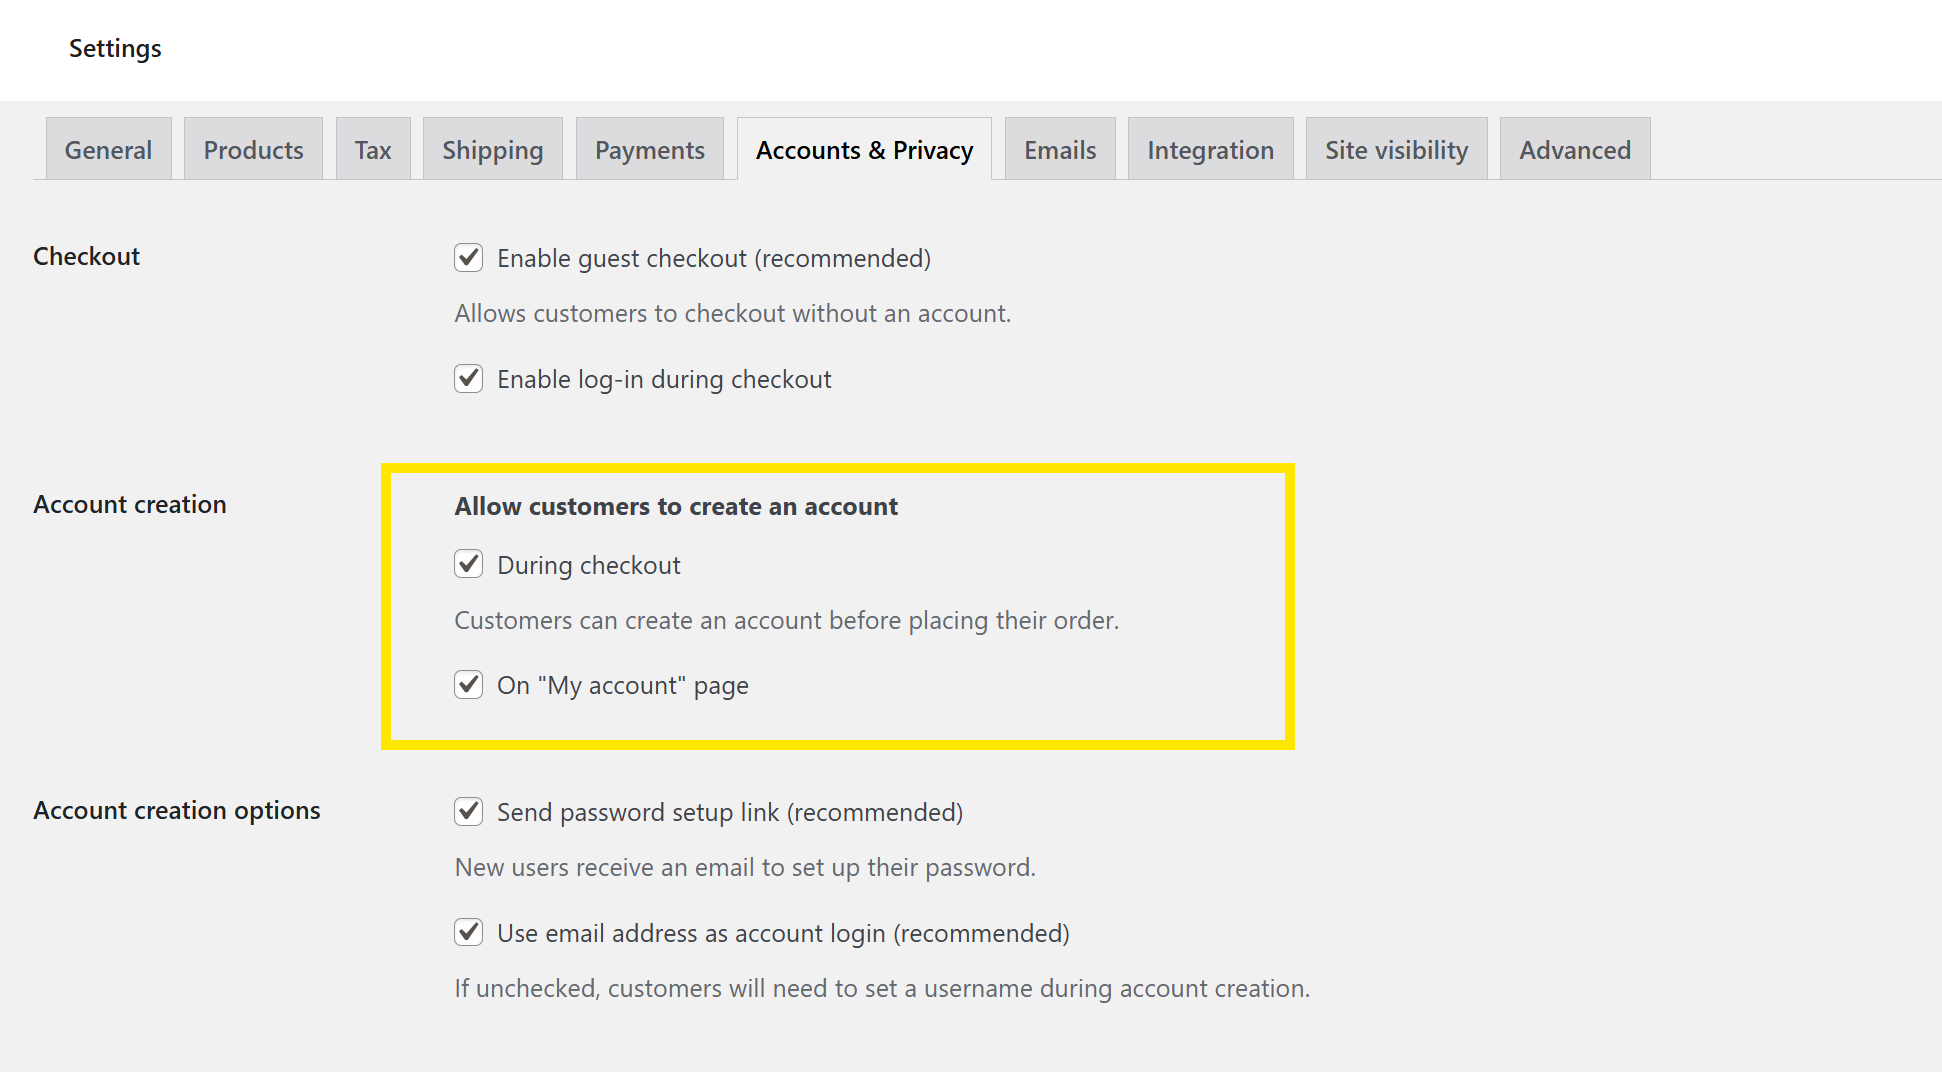Disable account creation During checkout
This screenshot has width=1942, height=1072.
tap(469, 564)
